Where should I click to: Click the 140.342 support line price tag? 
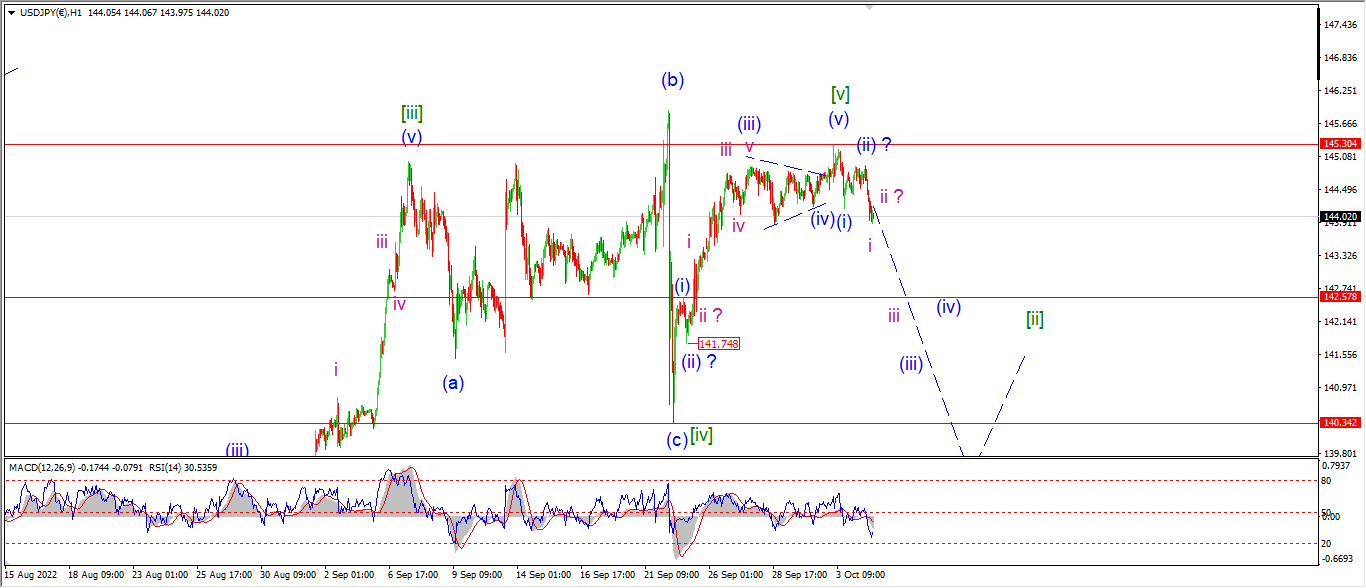pyautogui.click(x=1340, y=423)
